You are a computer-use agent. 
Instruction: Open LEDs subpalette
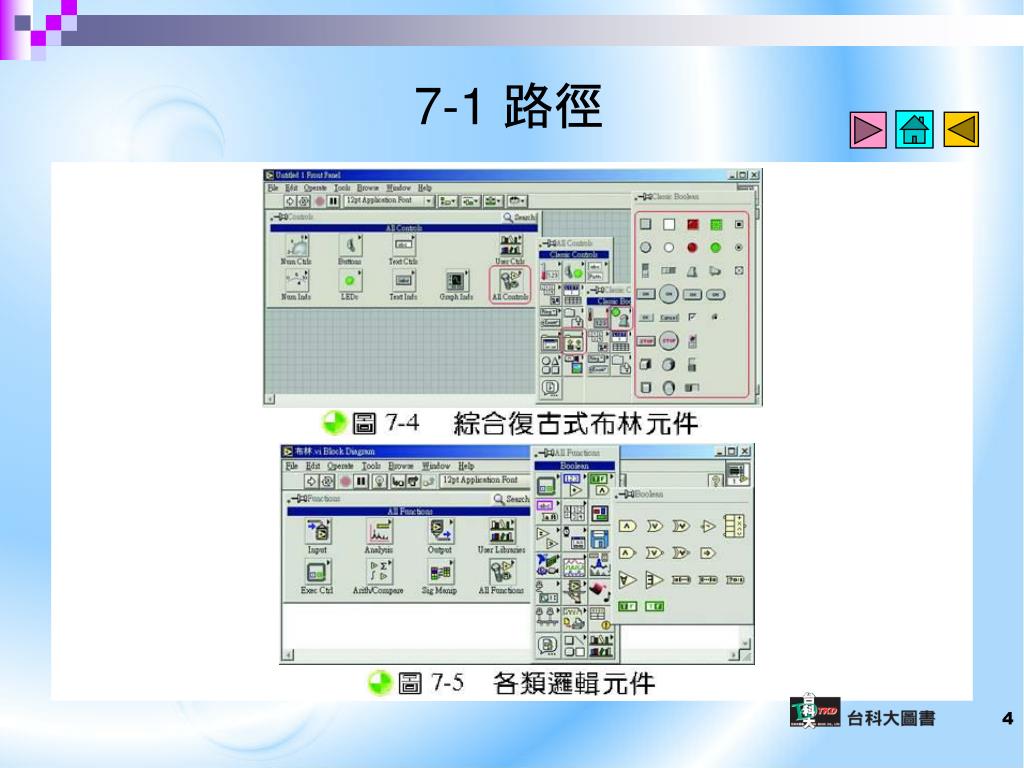[350, 285]
